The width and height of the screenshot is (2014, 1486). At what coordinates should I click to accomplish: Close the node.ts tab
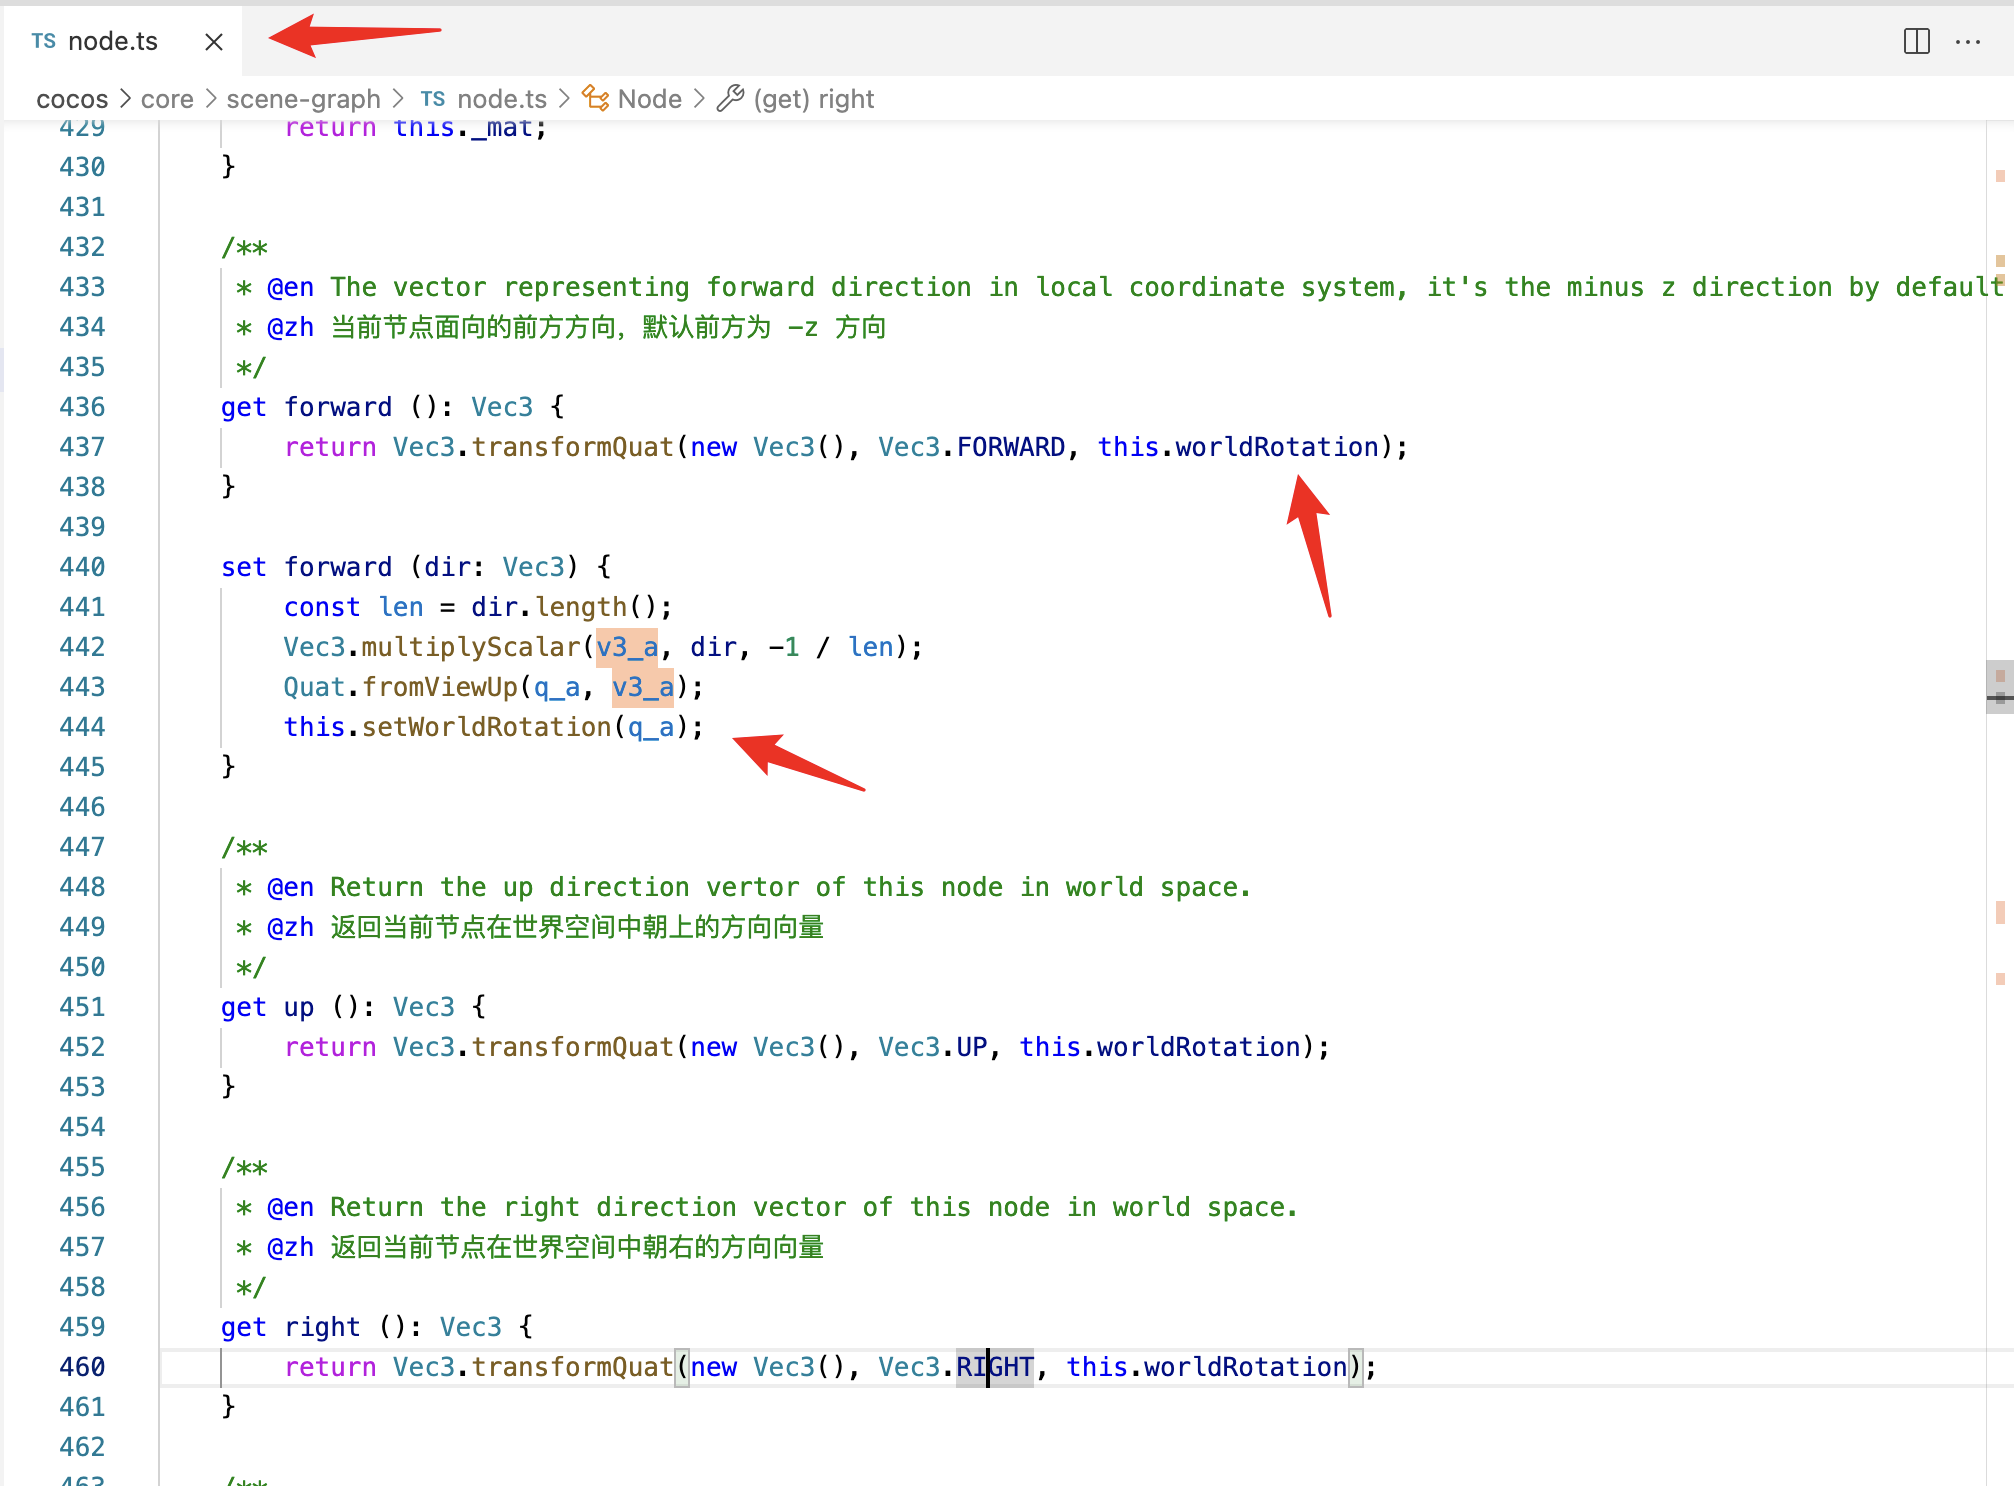click(213, 42)
